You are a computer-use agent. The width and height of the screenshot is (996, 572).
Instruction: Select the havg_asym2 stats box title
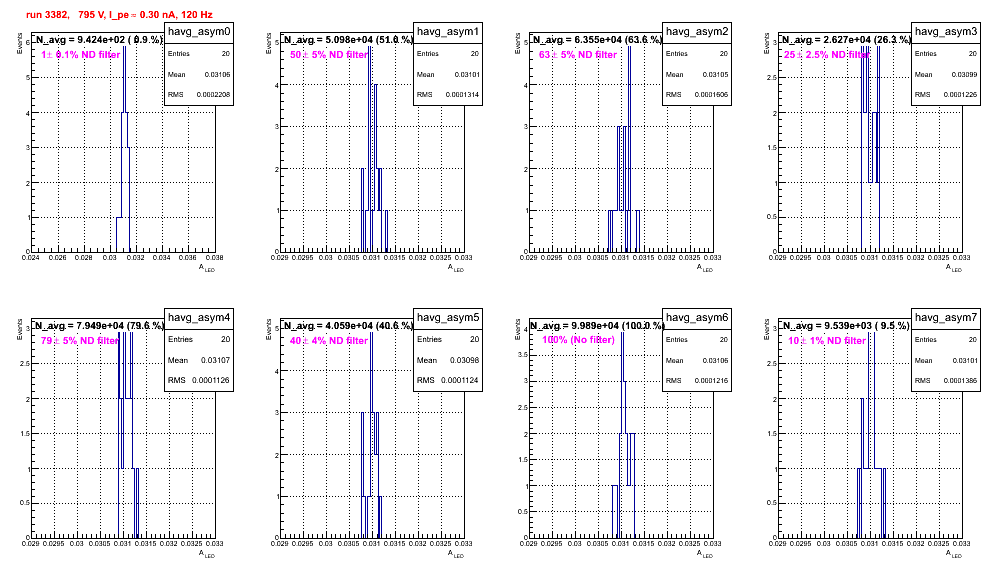point(697,32)
